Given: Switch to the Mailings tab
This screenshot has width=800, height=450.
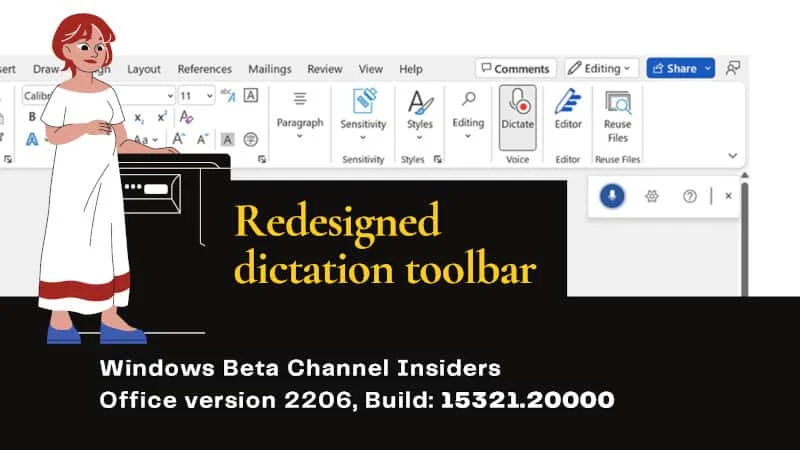Looking at the screenshot, I should pyautogui.click(x=270, y=69).
